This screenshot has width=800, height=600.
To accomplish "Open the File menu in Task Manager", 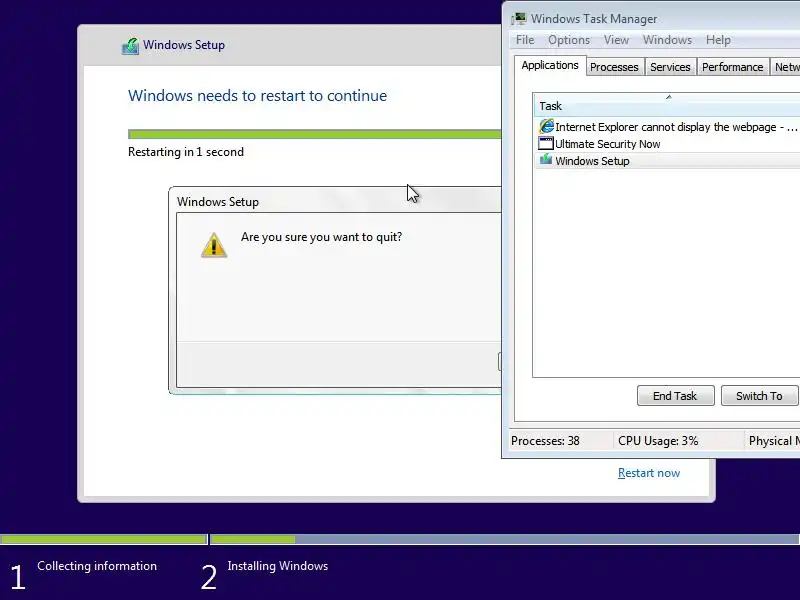I will 524,40.
